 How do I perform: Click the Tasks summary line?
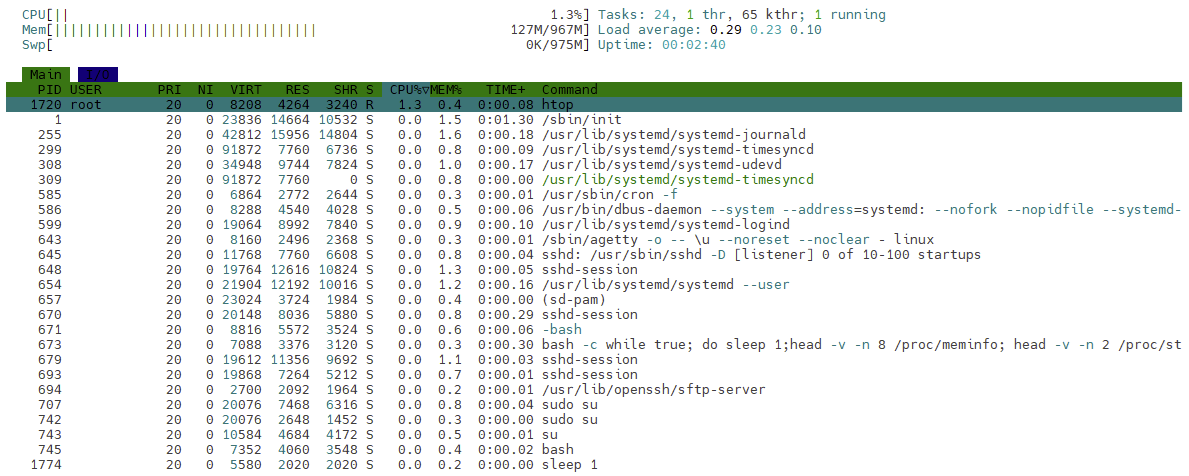tap(742, 14)
